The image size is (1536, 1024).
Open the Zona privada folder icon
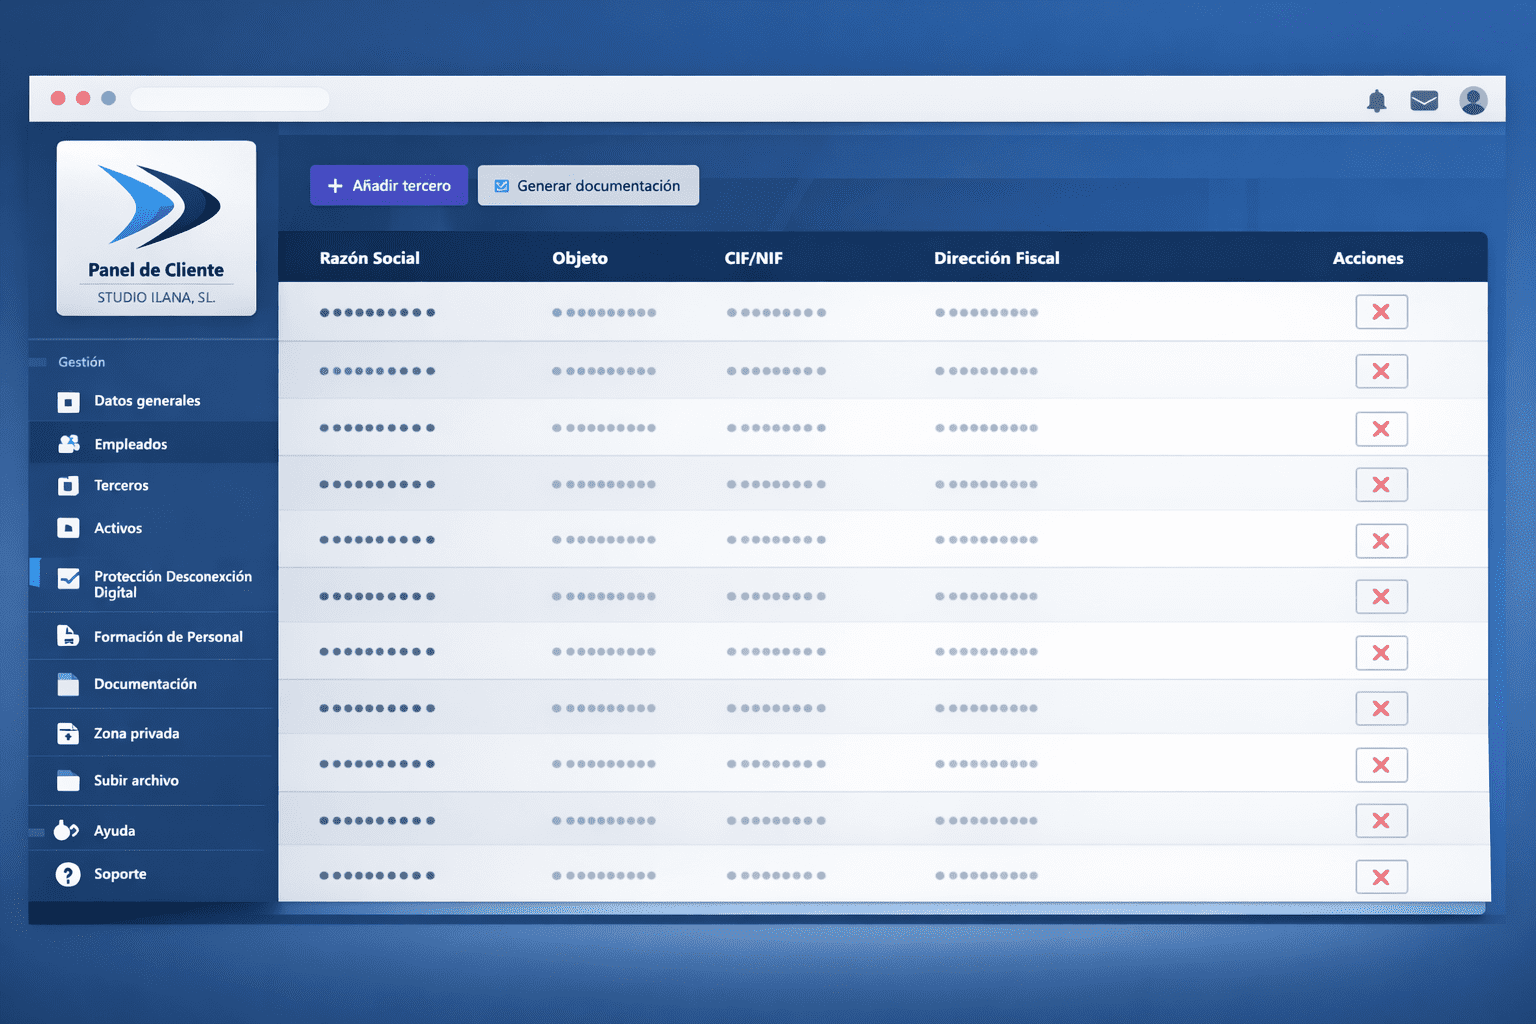tap(68, 733)
